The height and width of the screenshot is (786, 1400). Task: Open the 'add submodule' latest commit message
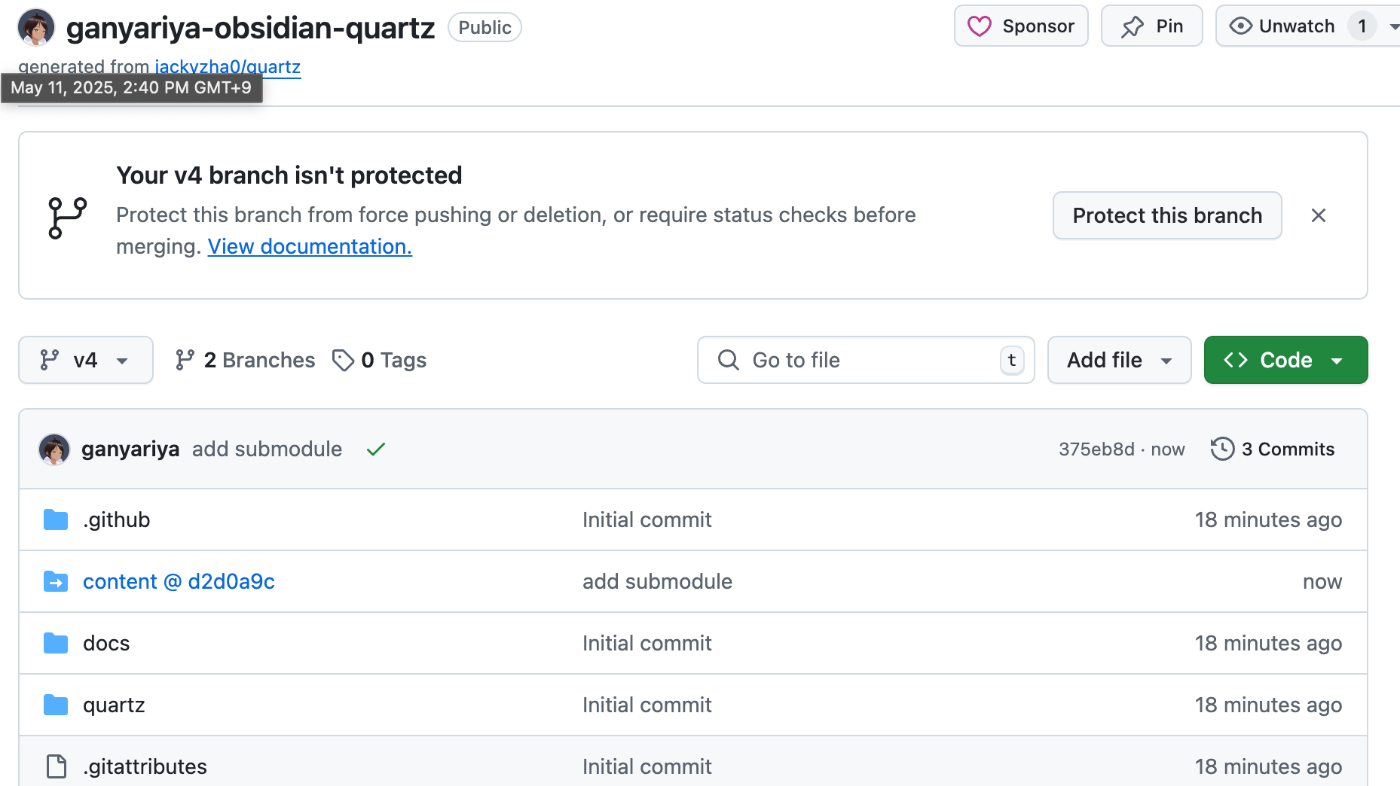(267, 449)
